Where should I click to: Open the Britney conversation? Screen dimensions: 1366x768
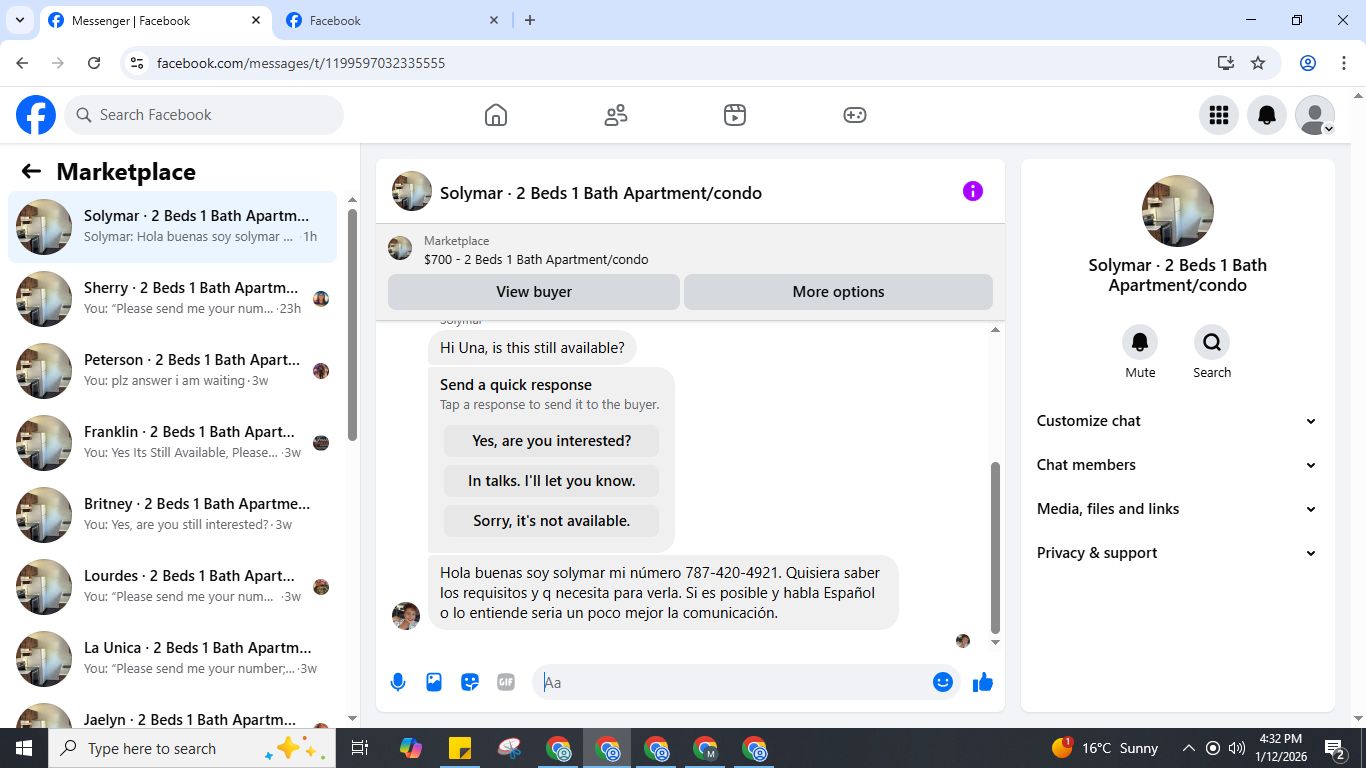(x=173, y=515)
